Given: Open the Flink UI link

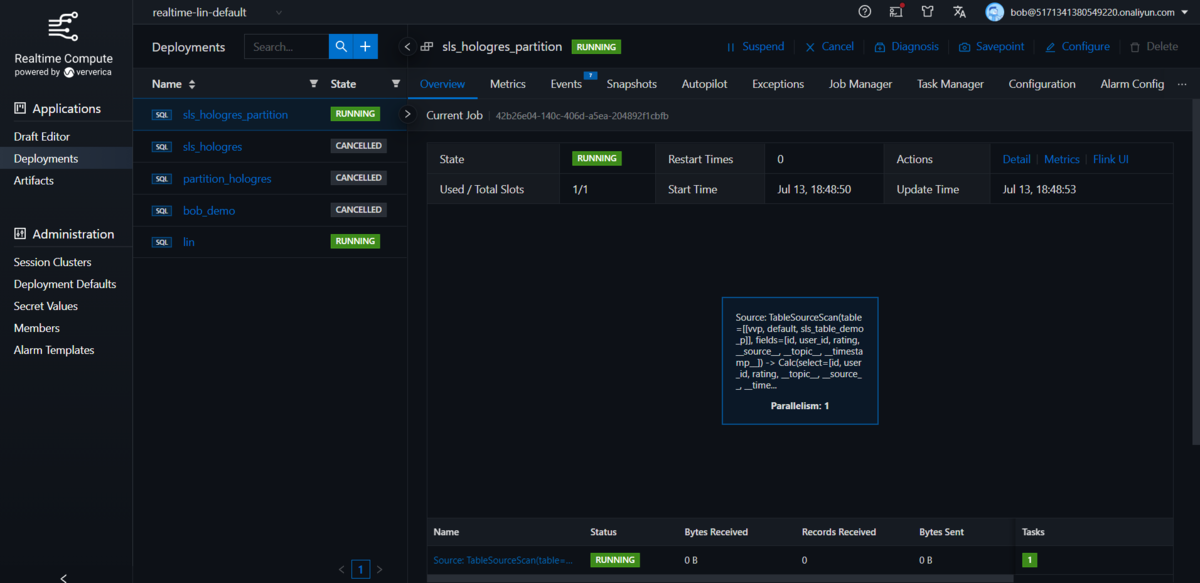Looking at the screenshot, I should (1110, 159).
